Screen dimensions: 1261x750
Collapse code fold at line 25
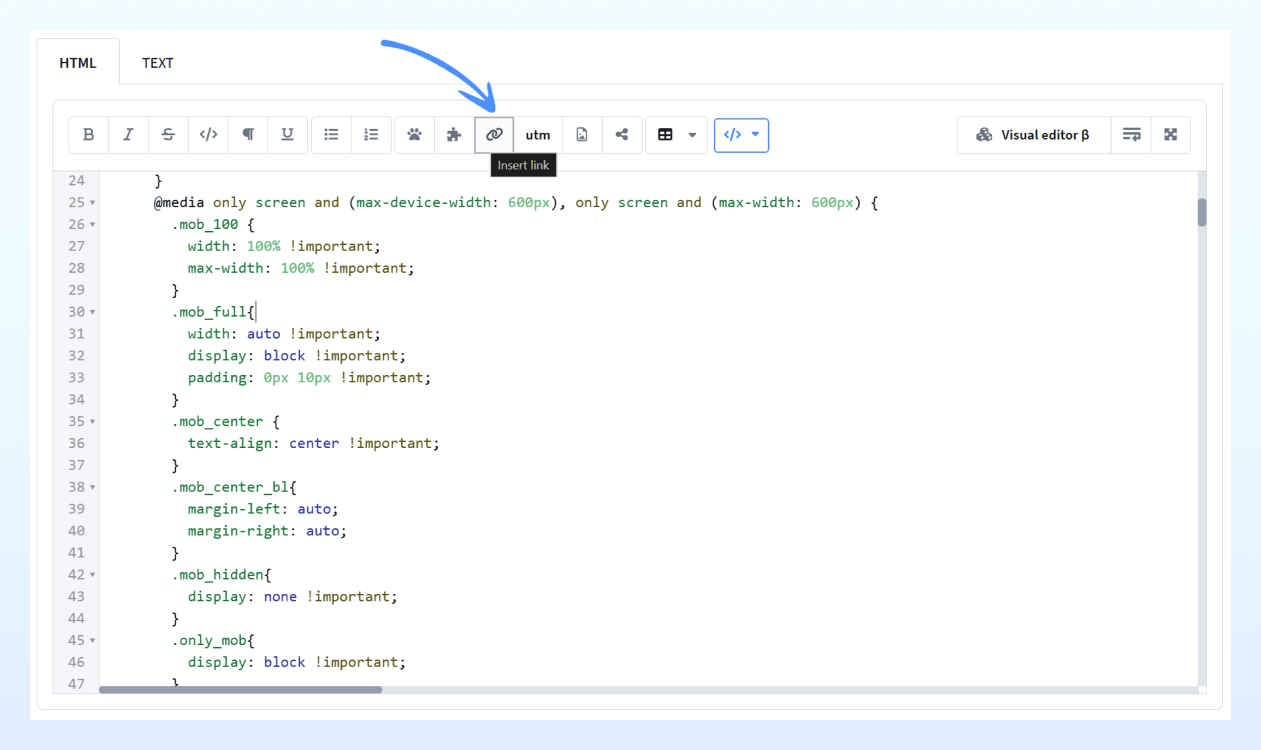click(x=93, y=203)
